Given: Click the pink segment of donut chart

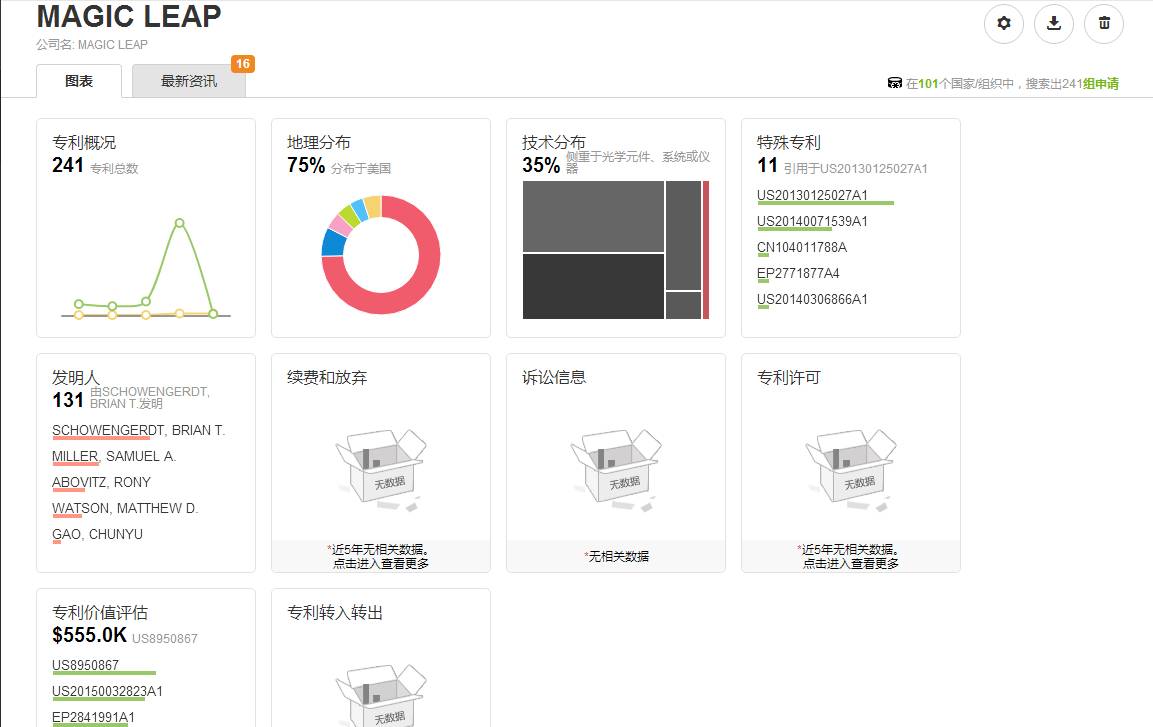Looking at the screenshot, I should 340,224.
